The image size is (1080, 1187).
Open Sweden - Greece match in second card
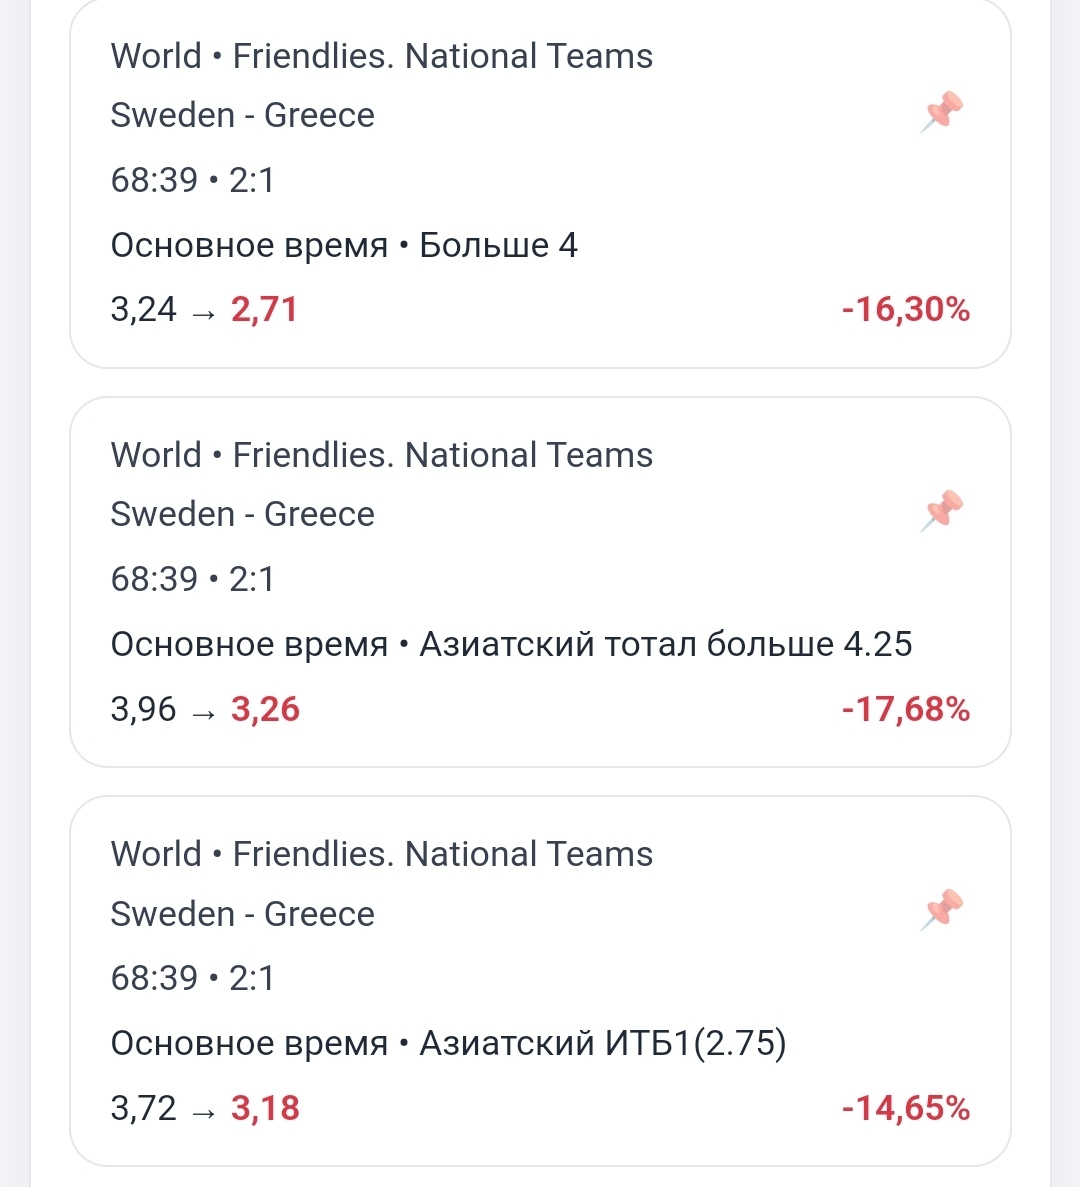pyautogui.click(x=242, y=515)
